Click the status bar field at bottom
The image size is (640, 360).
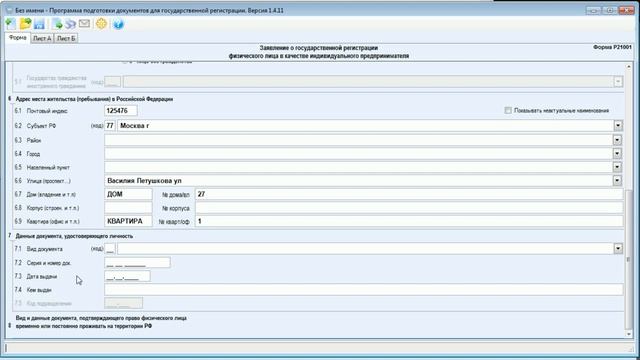(318, 348)
